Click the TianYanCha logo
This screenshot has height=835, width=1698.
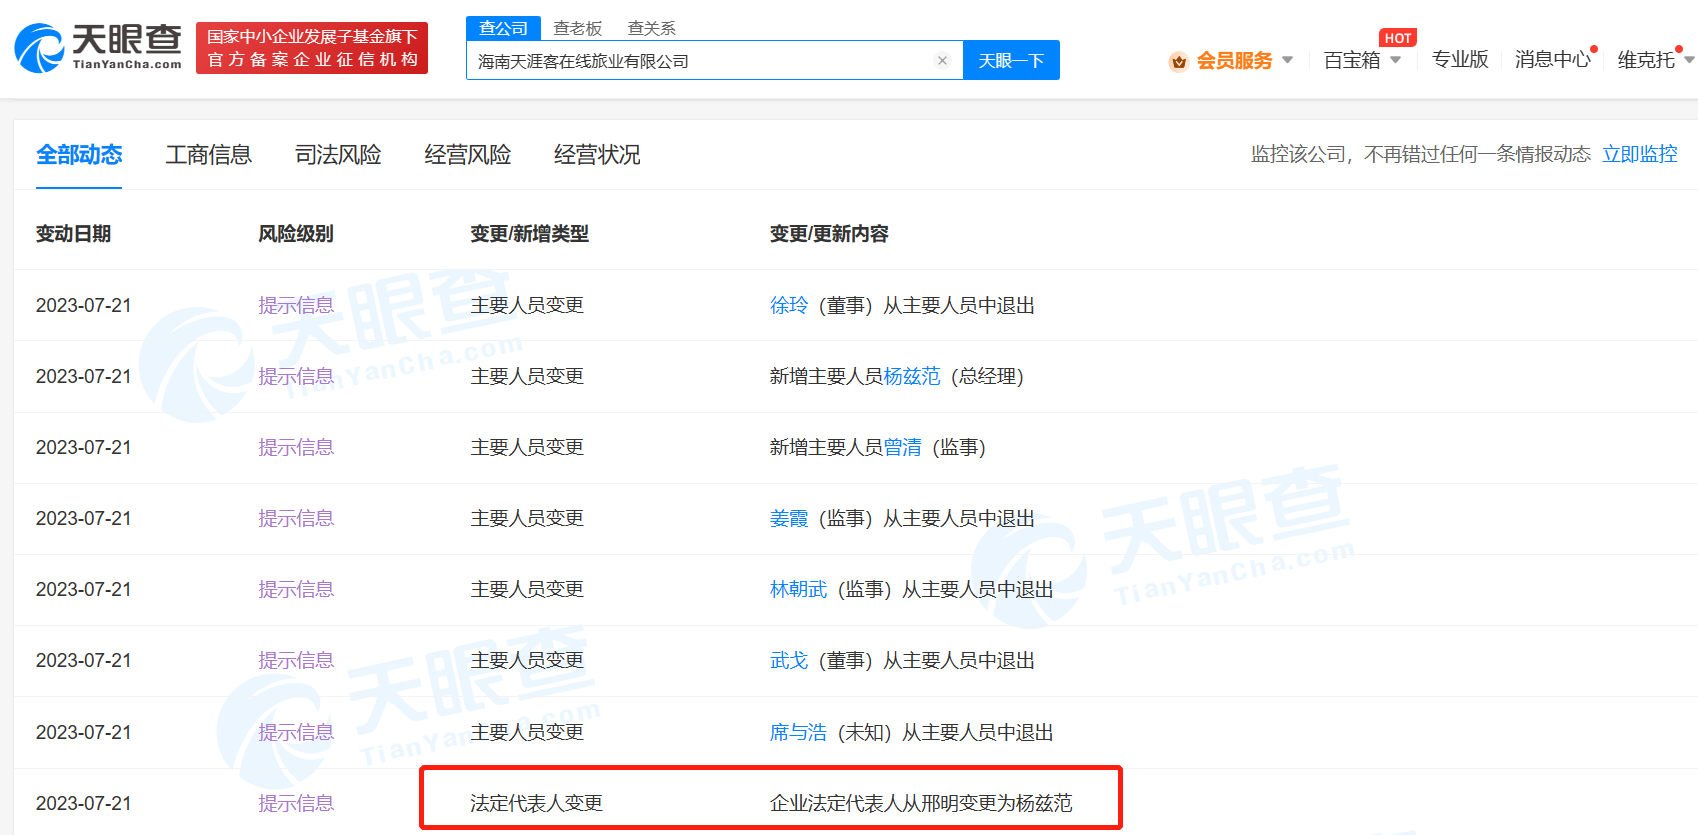tap(98, 47)
